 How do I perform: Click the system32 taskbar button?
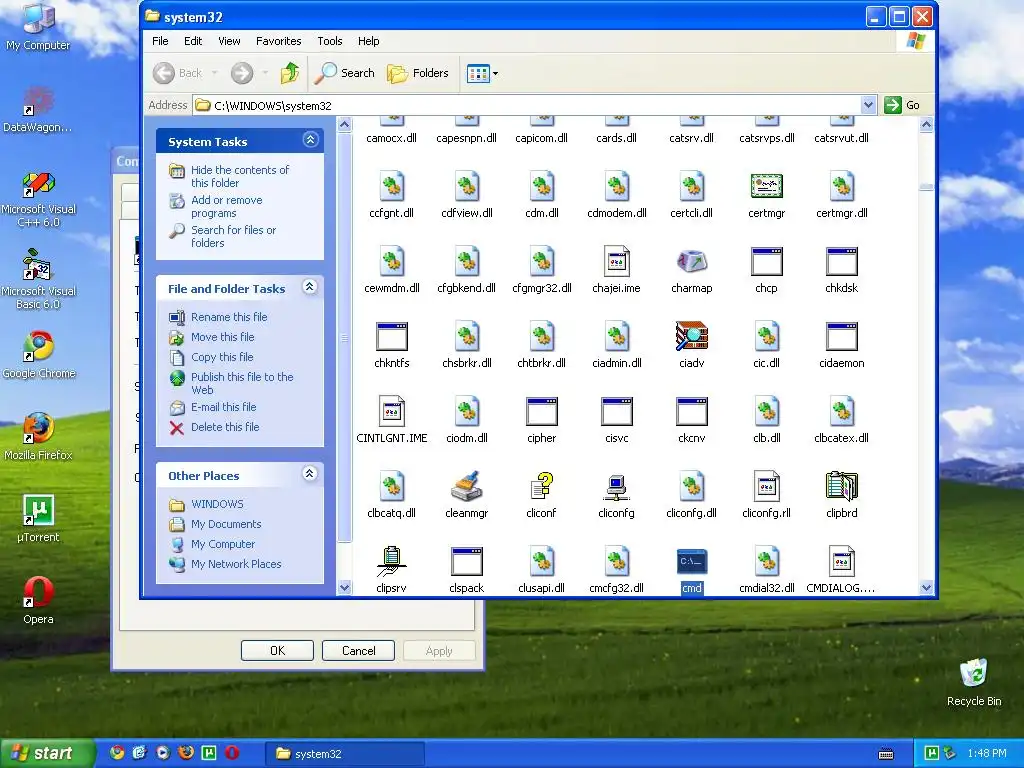(345, 754)
